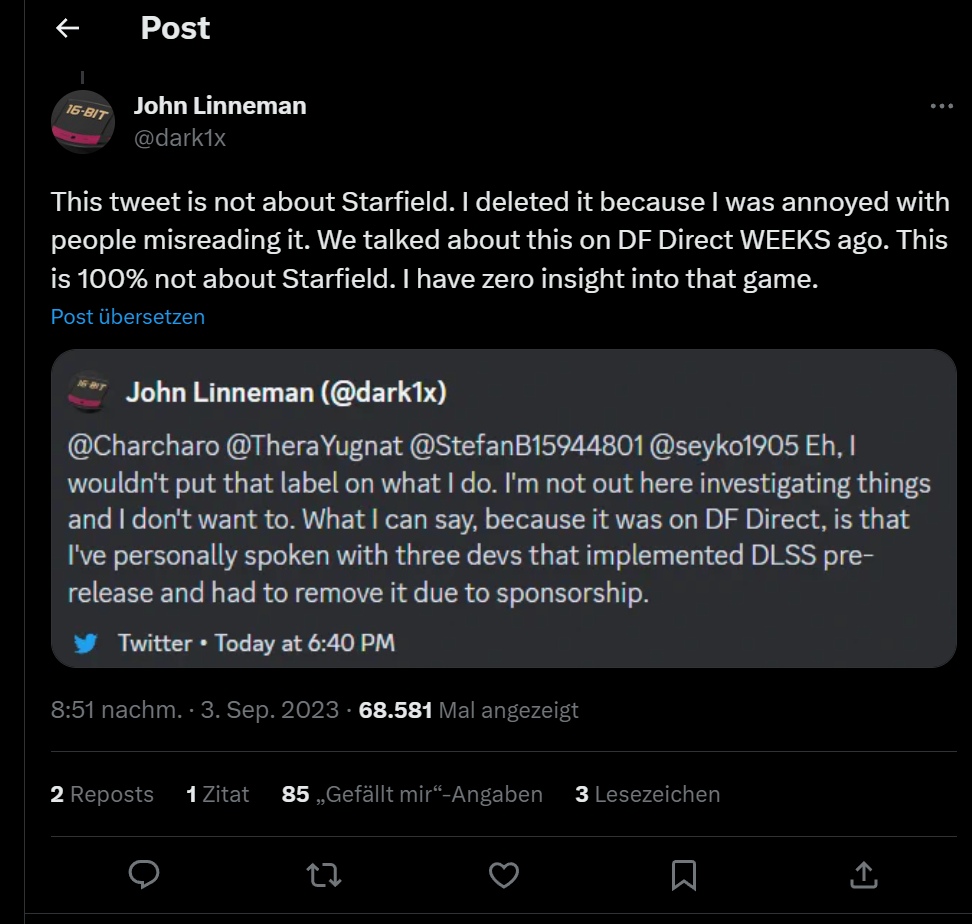Click the share upload icon
Image resolution: width=972 pixels, height=924 pixels.
[863, 876]
